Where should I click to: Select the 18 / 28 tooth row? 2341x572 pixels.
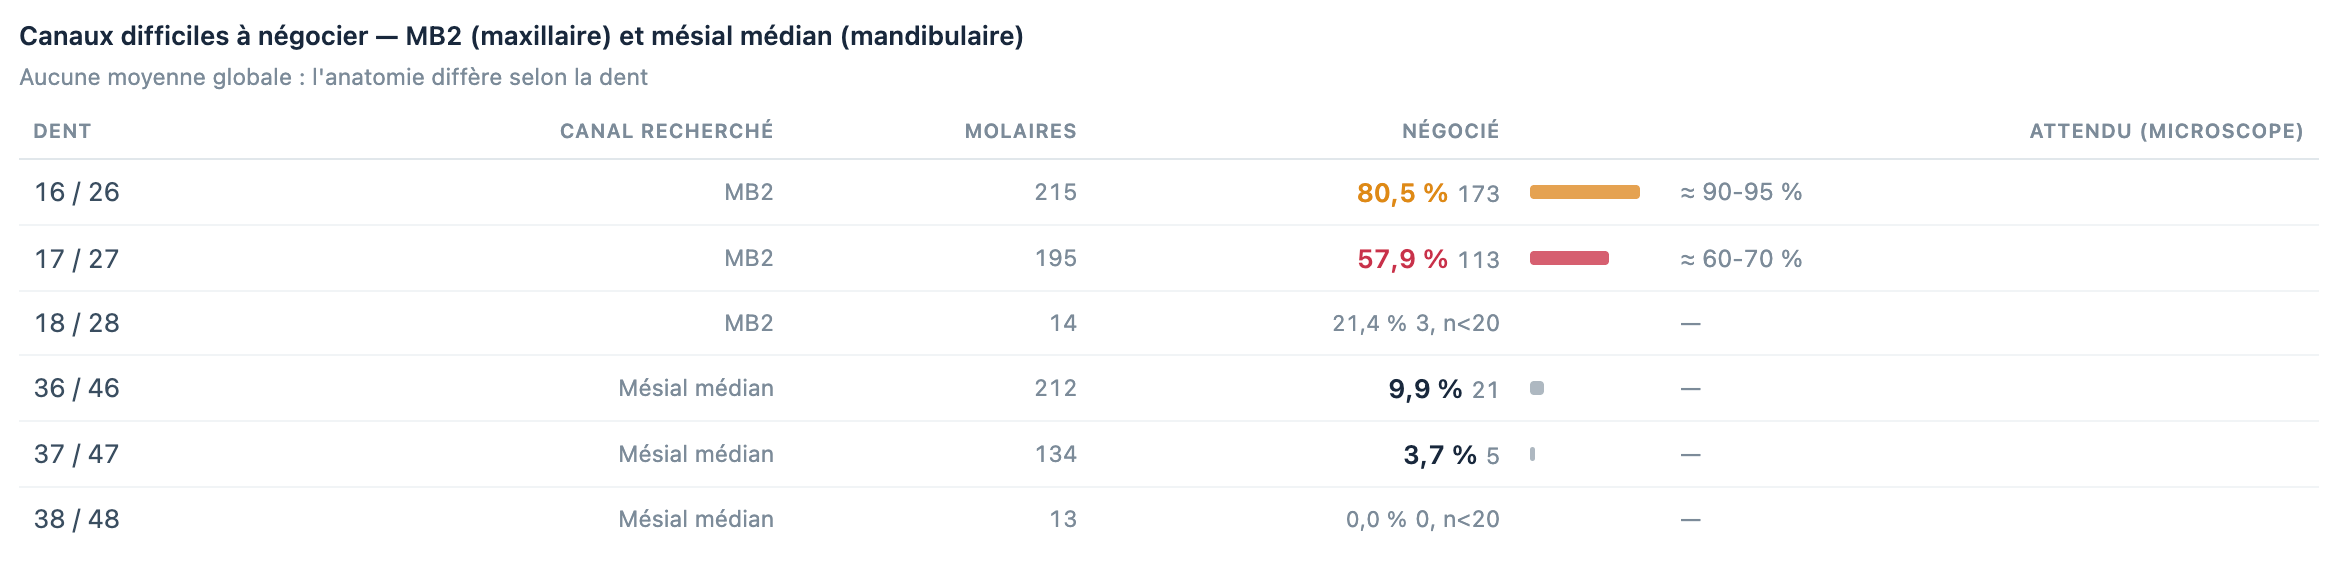tap(1168, 323)
